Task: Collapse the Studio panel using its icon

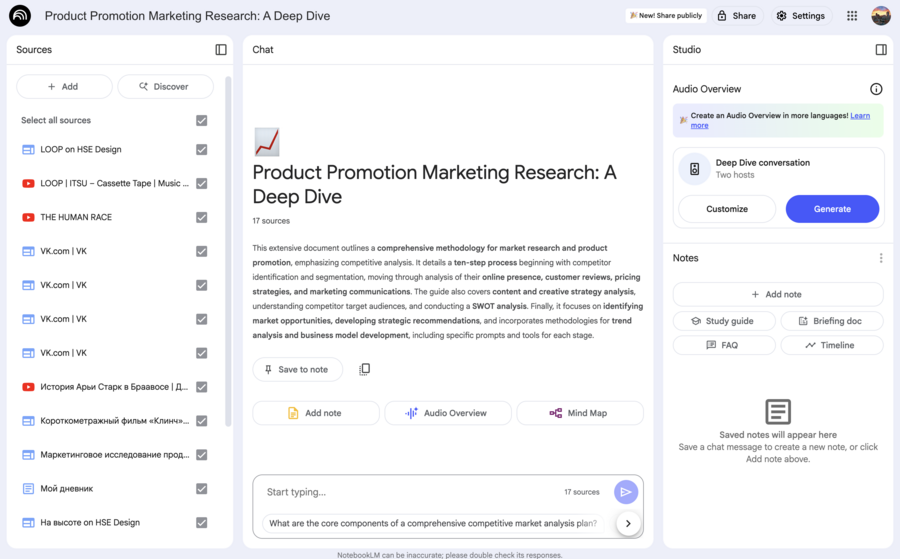Action: (x=880, y=50)
